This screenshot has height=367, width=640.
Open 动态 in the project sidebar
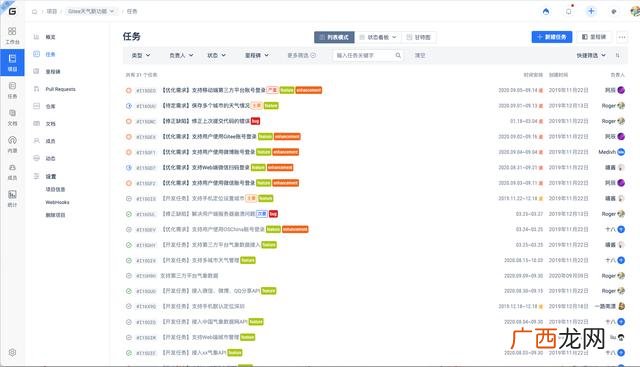pyautogui.click(x=50, y=158)
